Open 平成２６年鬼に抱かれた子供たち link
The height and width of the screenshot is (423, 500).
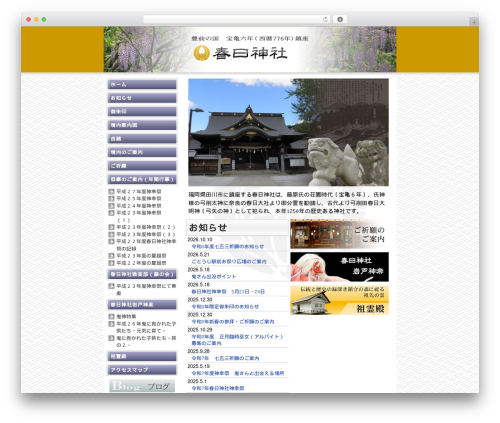(146, 327)
